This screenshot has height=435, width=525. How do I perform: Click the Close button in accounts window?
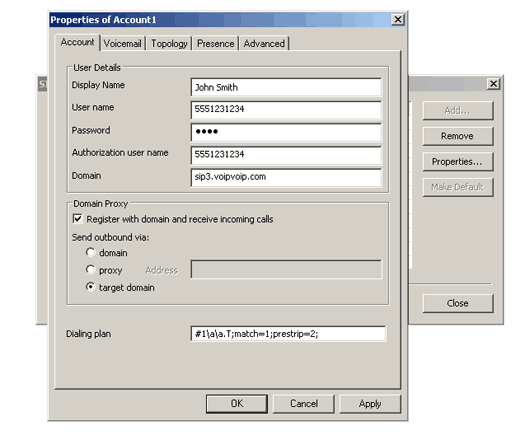coord(458,303)
